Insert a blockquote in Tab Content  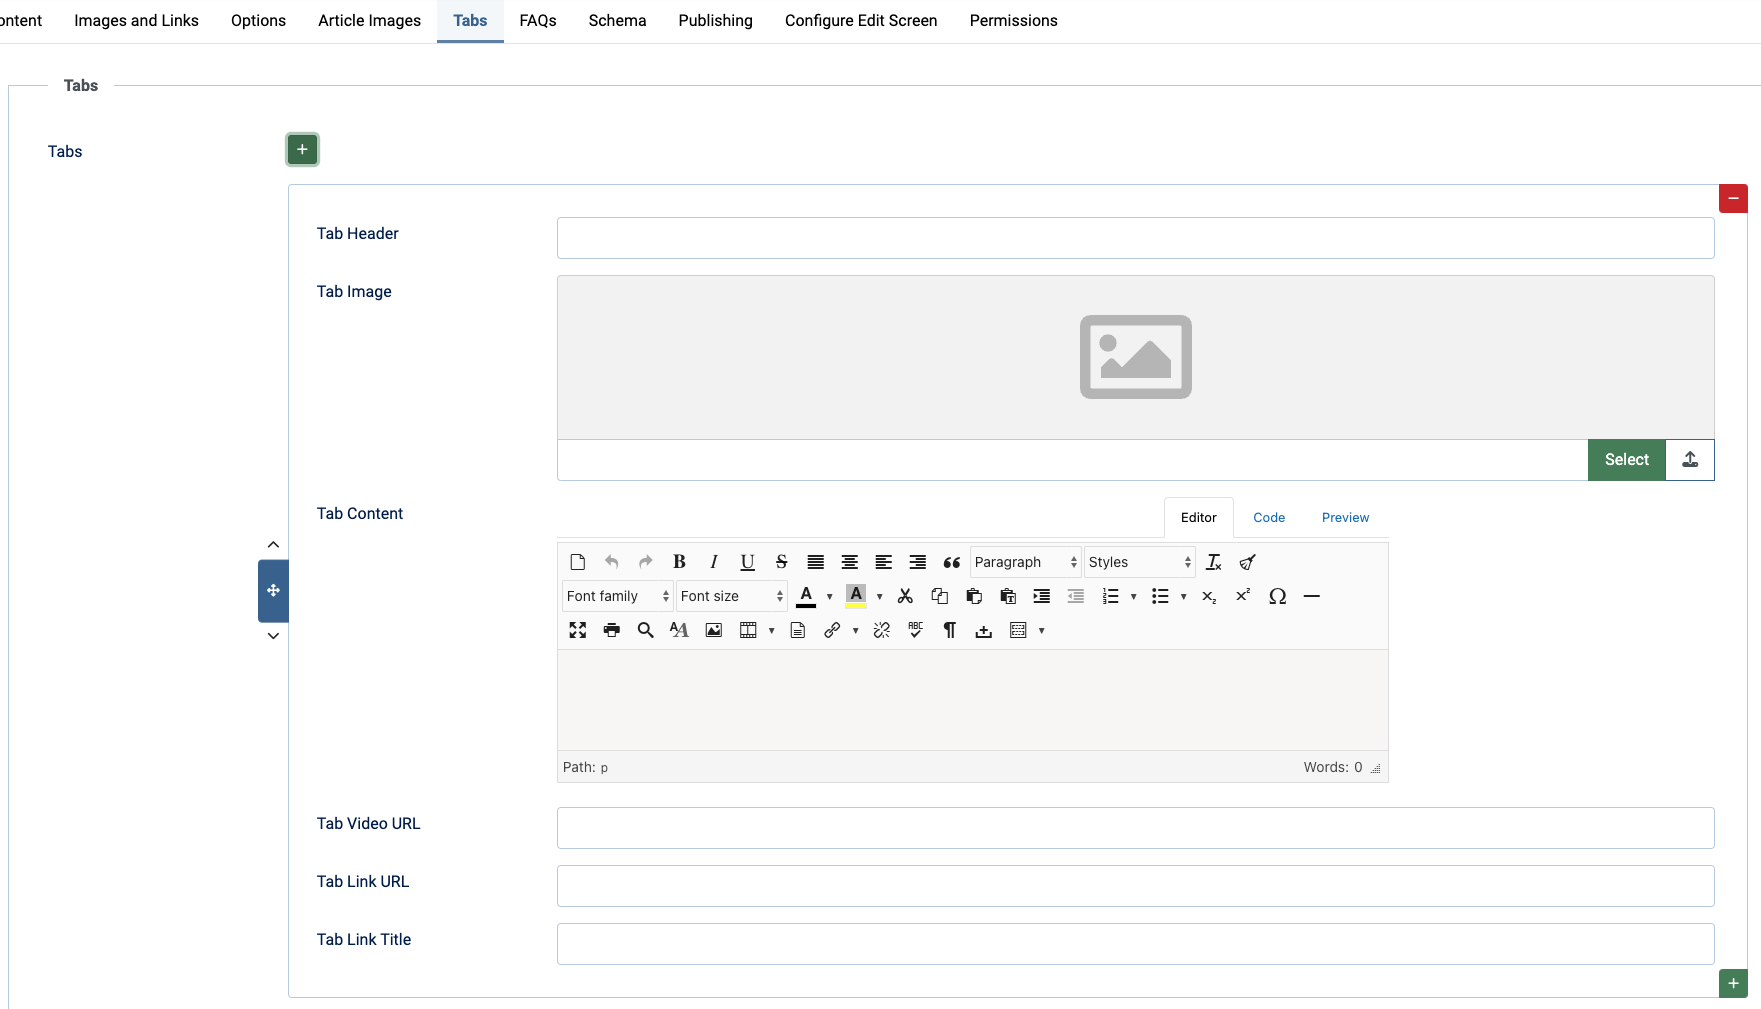[x=951, y=562]
